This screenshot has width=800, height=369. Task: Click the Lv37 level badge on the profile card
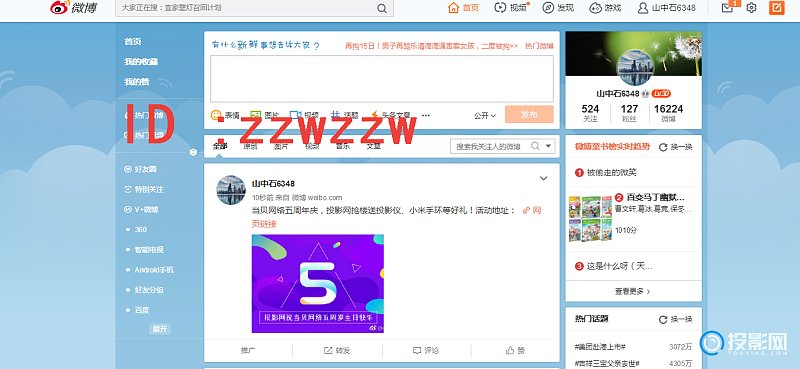[662, 93]
